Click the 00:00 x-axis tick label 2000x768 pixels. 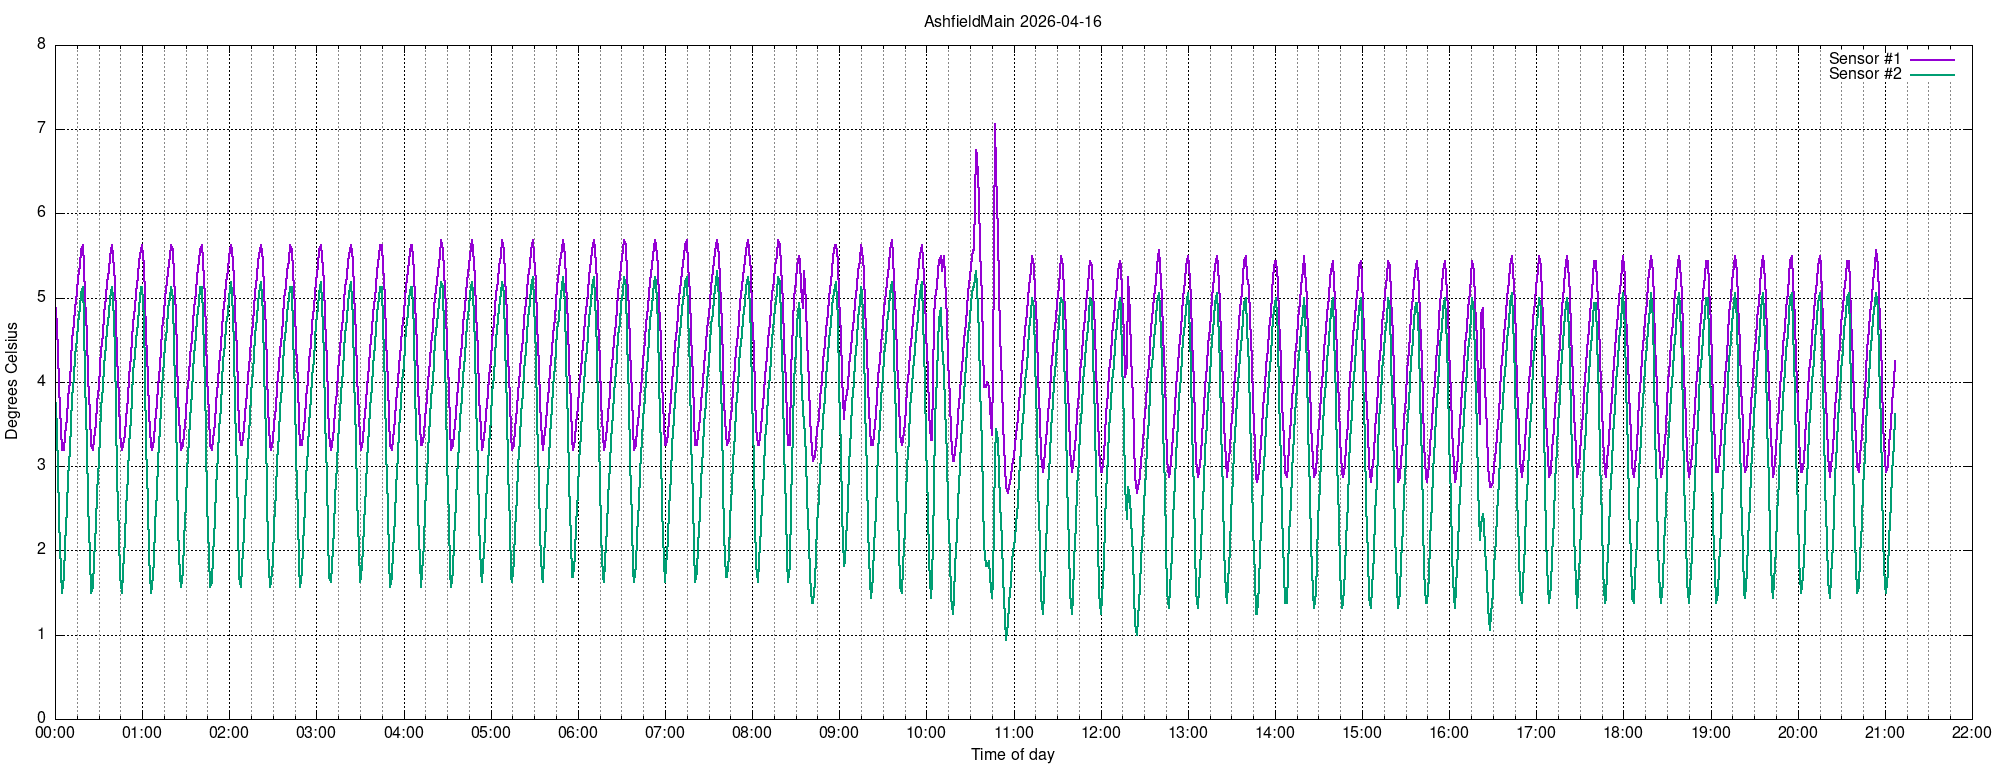pos(55,733)
